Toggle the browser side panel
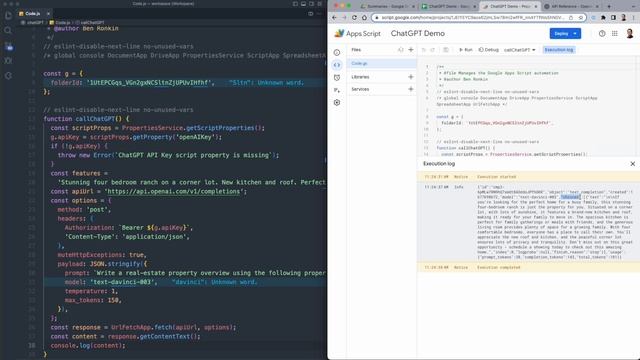640x360 pixels. pyautogui.click(x=613, y=18)
